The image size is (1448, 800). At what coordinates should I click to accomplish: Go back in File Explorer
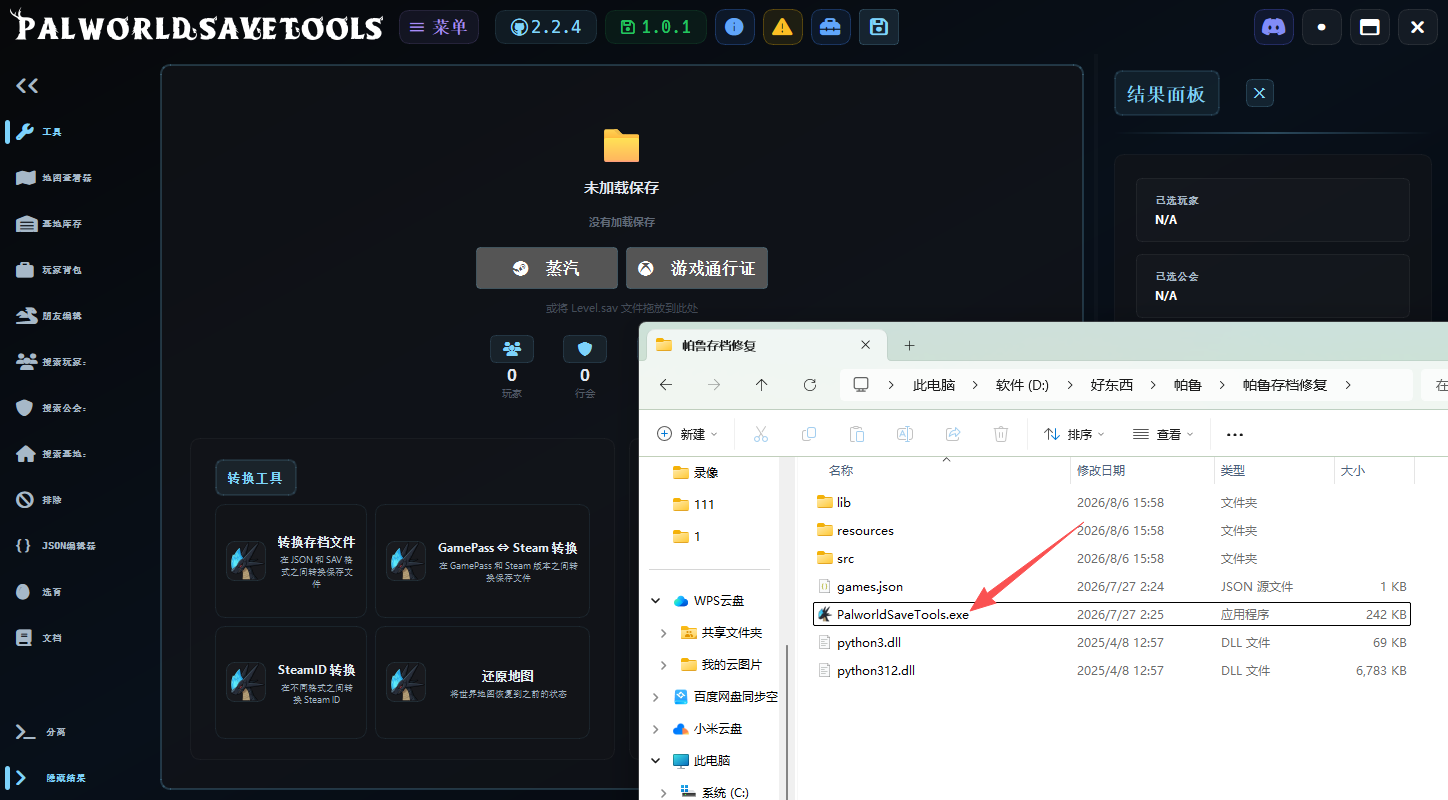pos(666,385)
